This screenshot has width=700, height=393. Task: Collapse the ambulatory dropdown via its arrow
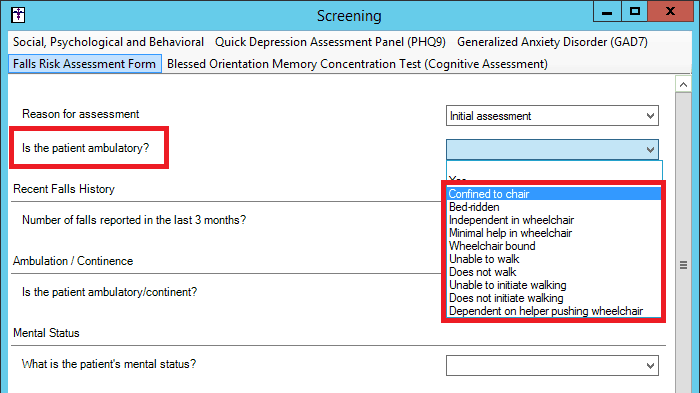[x=650, y=150]
